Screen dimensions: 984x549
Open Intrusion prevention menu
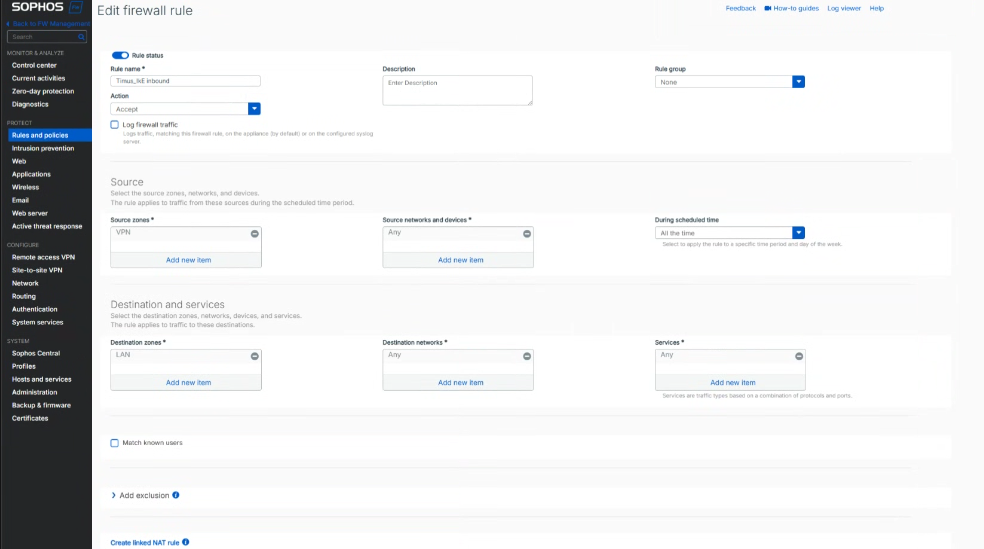pos(43,149)
